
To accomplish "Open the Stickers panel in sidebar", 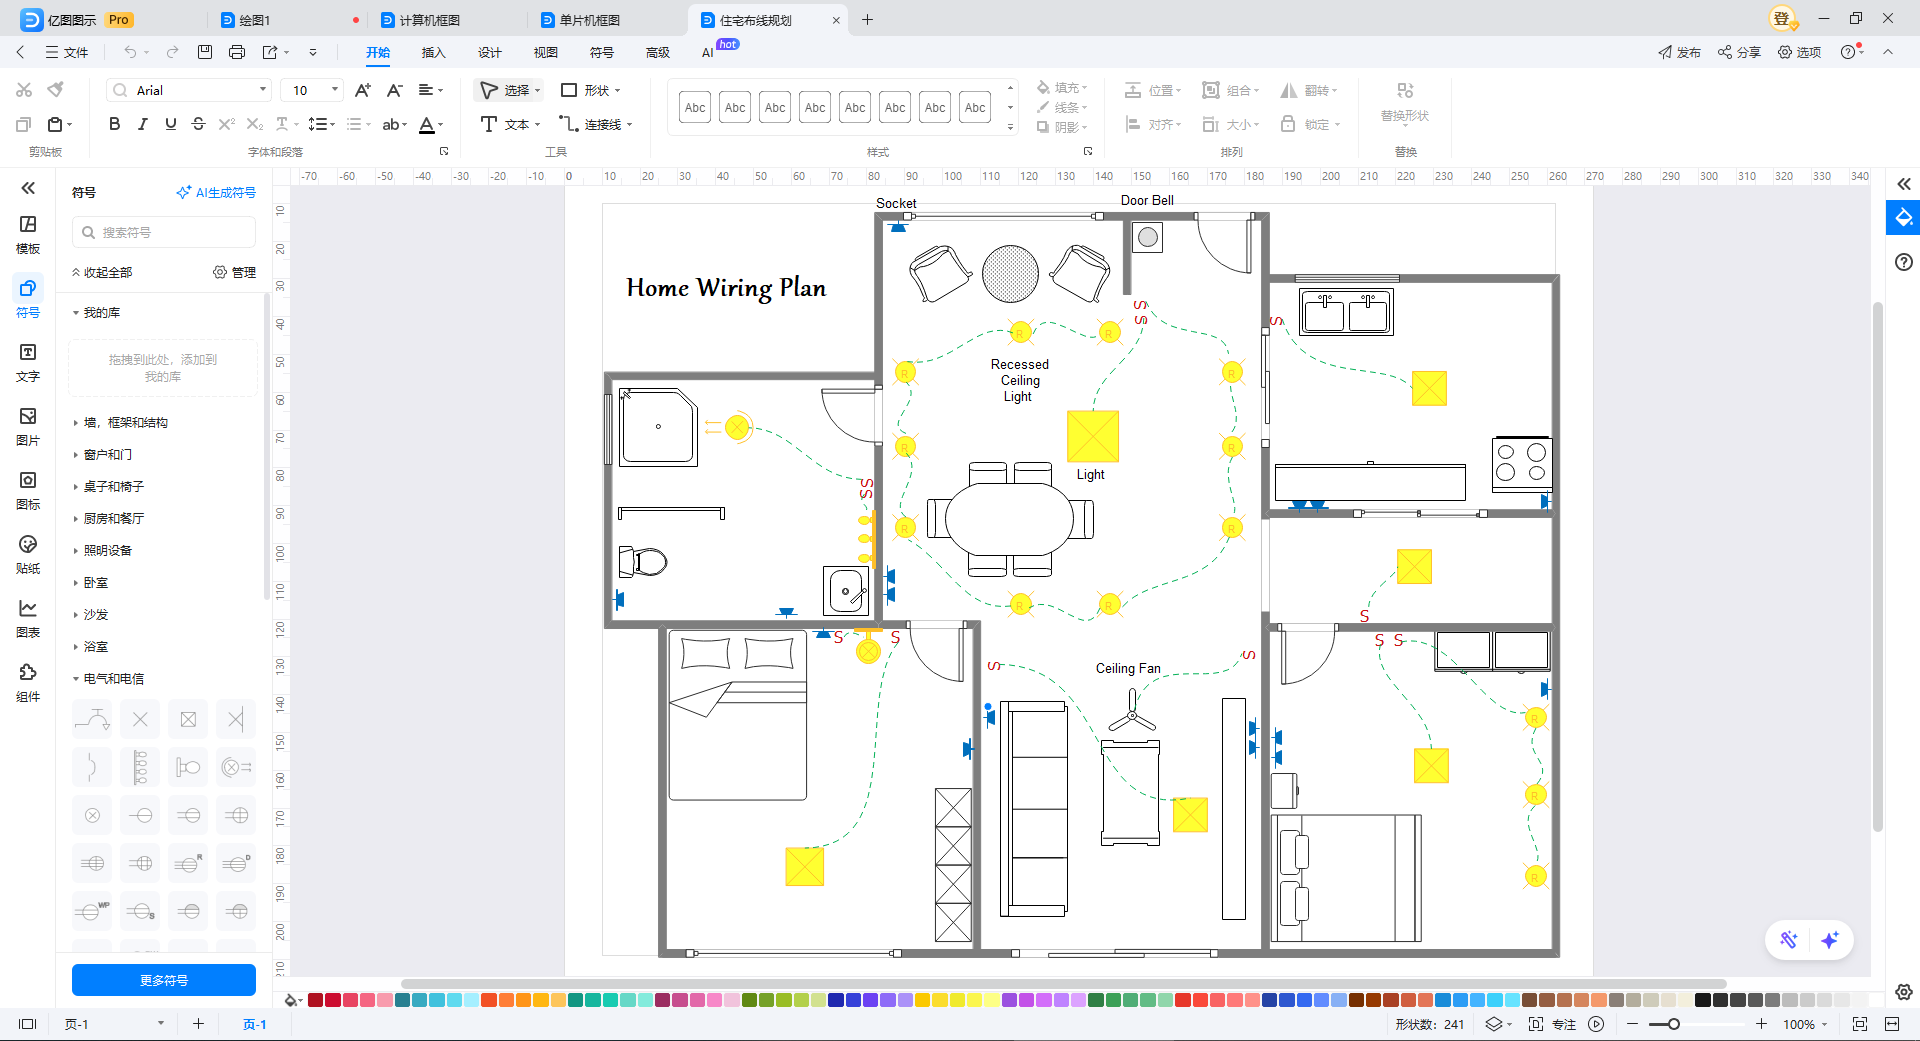I will (x=28, y=555).
